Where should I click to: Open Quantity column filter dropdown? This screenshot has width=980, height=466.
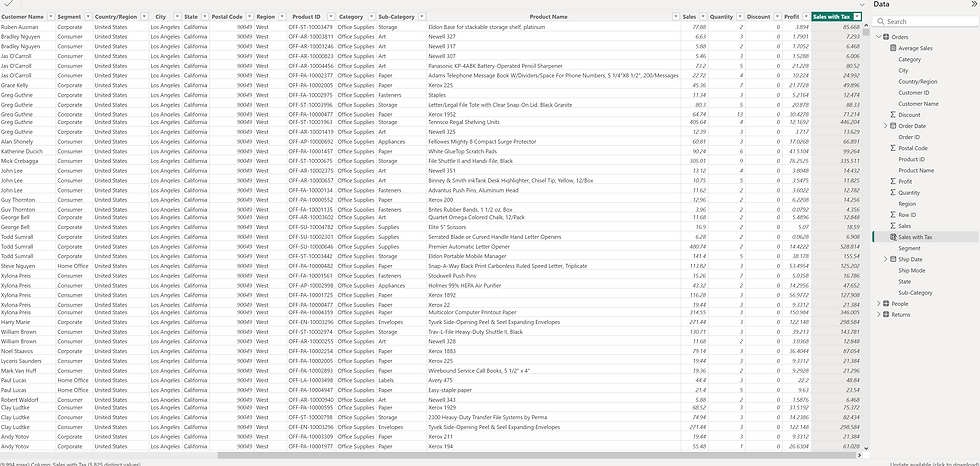(741, 17)
